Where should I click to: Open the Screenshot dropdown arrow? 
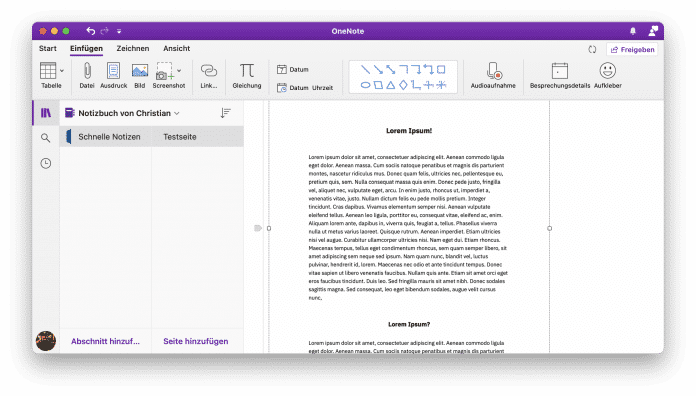(179, 71)
